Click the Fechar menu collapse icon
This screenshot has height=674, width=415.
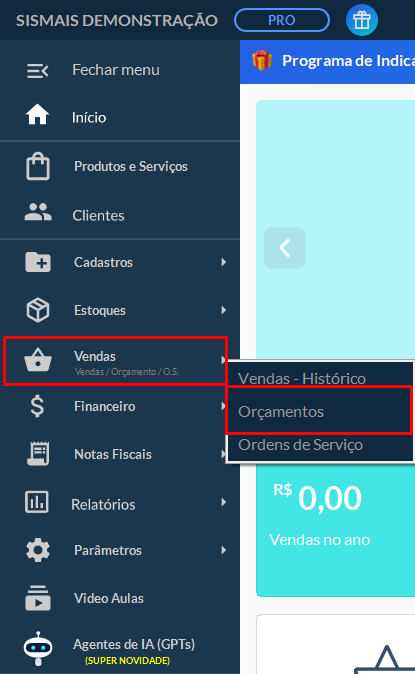pyautogui.click(x=37, y=70)
